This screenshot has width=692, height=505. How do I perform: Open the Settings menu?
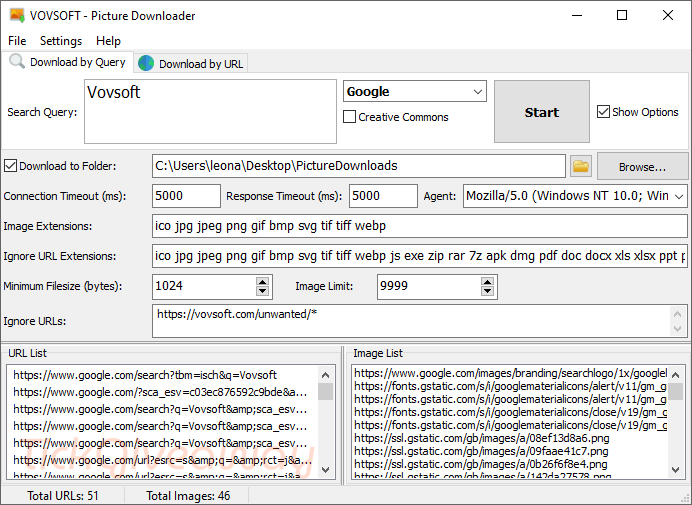pos(61,41)
